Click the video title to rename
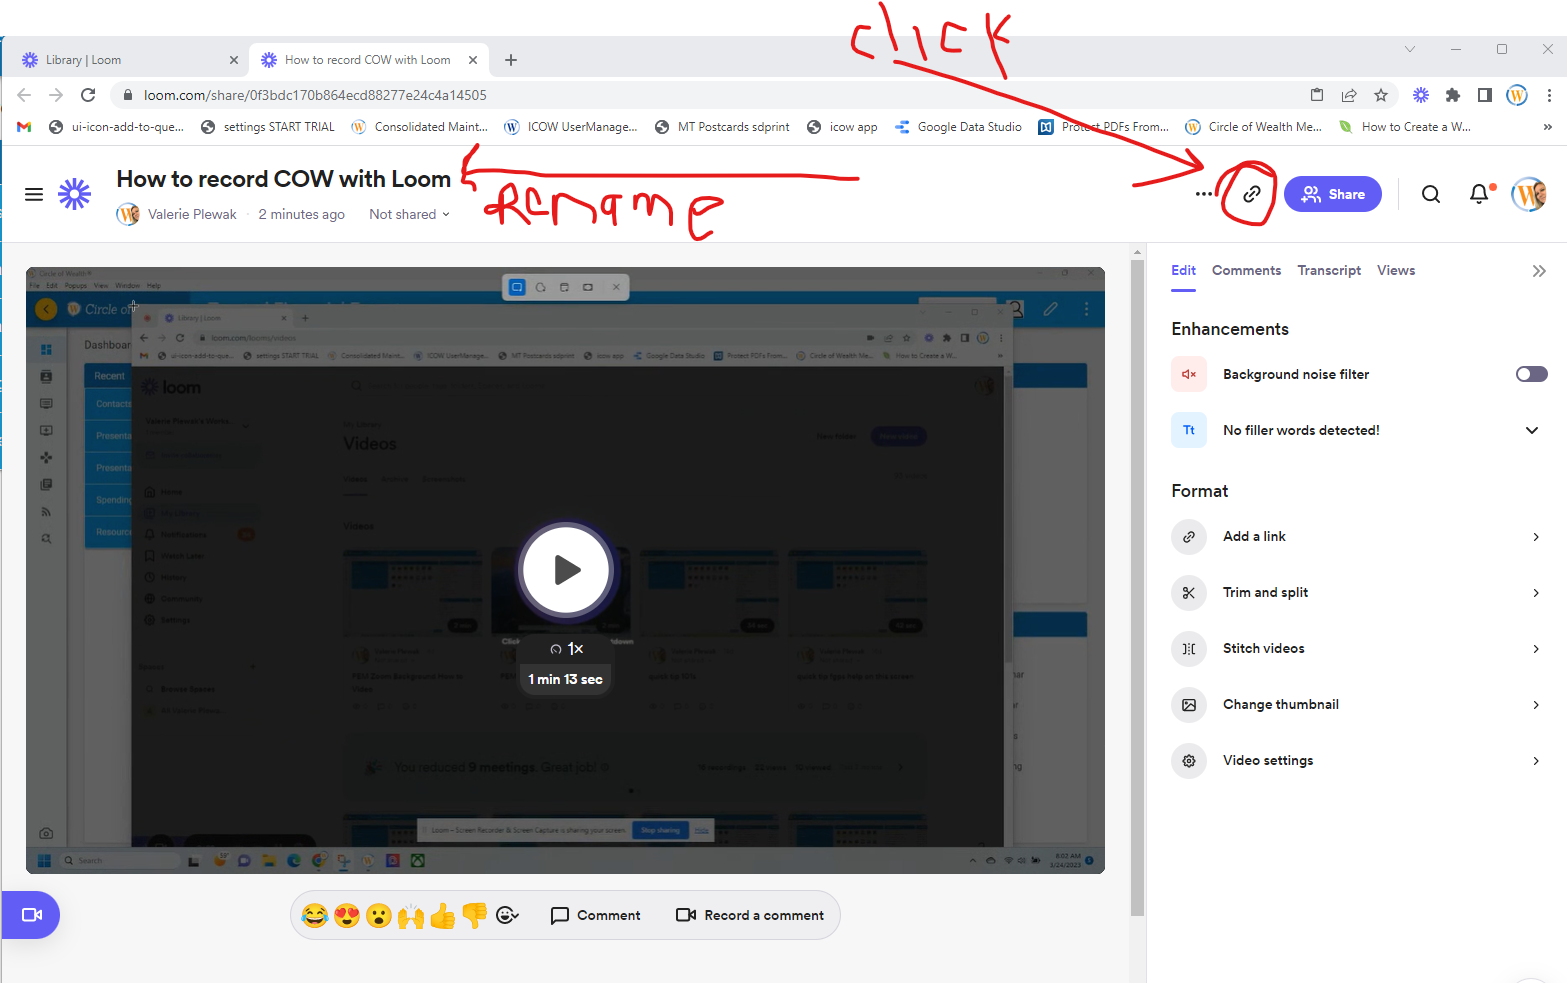 284,179
